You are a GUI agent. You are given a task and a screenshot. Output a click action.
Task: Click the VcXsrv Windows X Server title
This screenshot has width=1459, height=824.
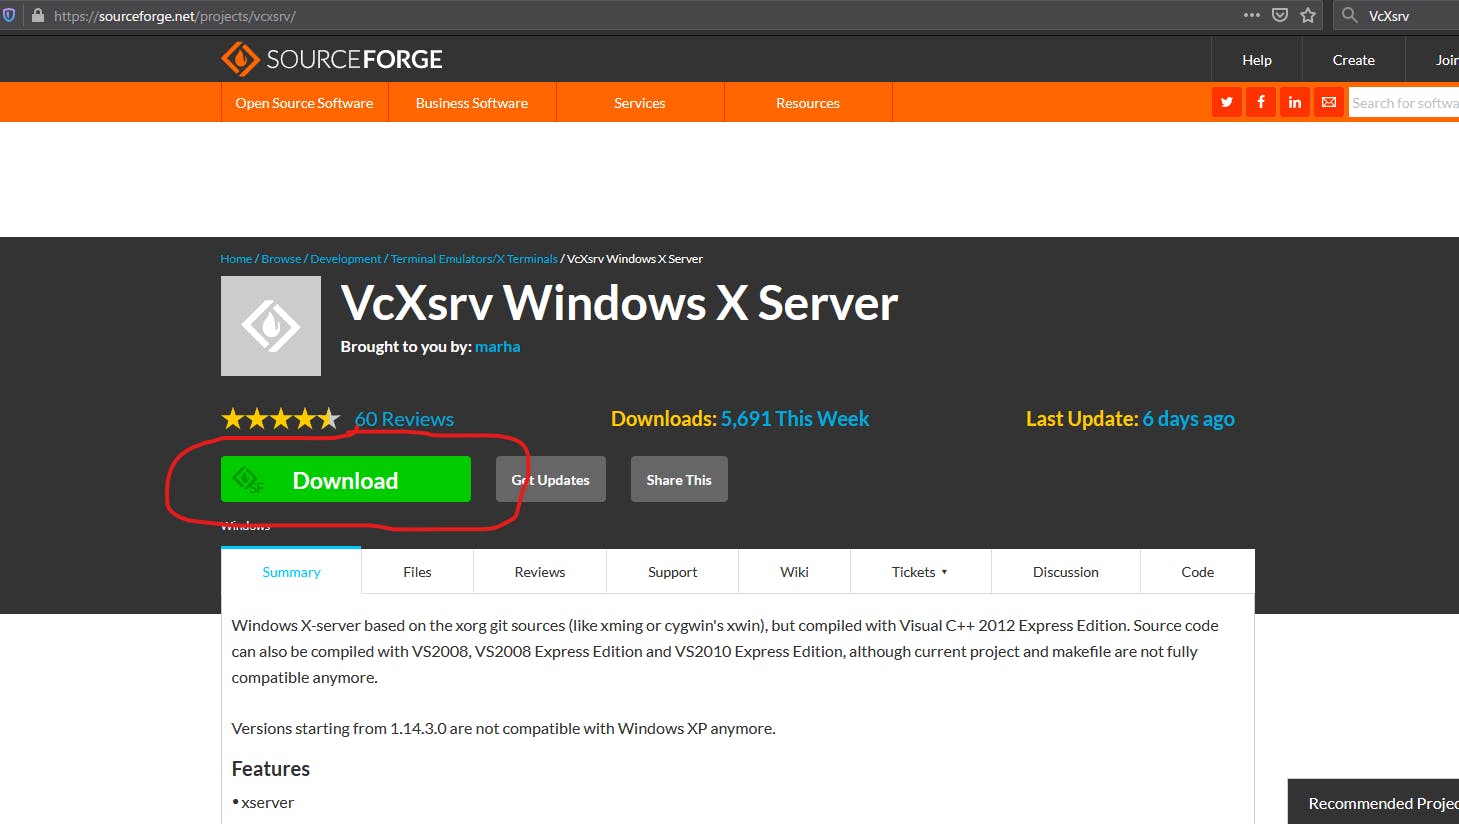[x=619, y=302]
